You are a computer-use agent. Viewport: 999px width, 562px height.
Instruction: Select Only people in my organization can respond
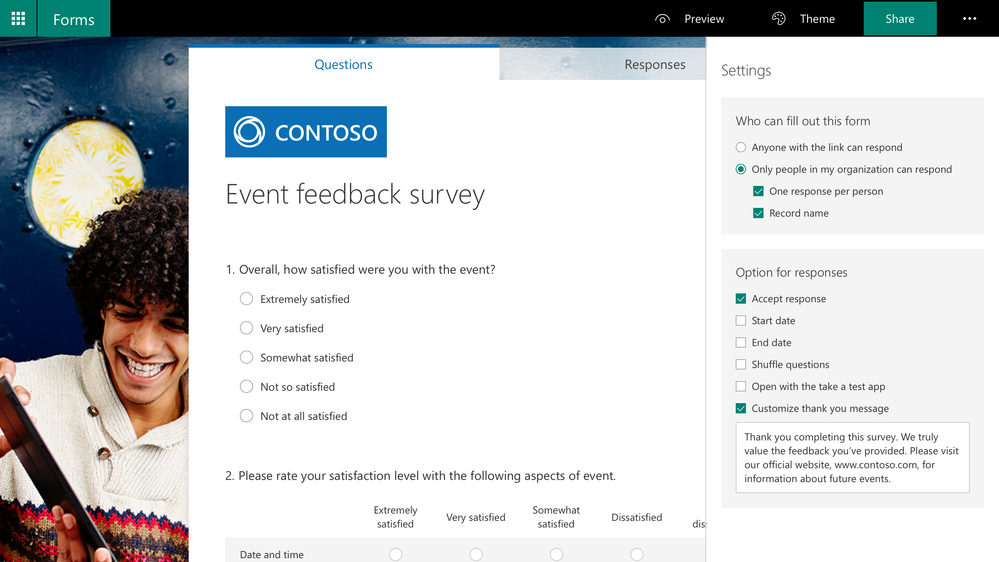pyautogui.click(x=740, y=169)
